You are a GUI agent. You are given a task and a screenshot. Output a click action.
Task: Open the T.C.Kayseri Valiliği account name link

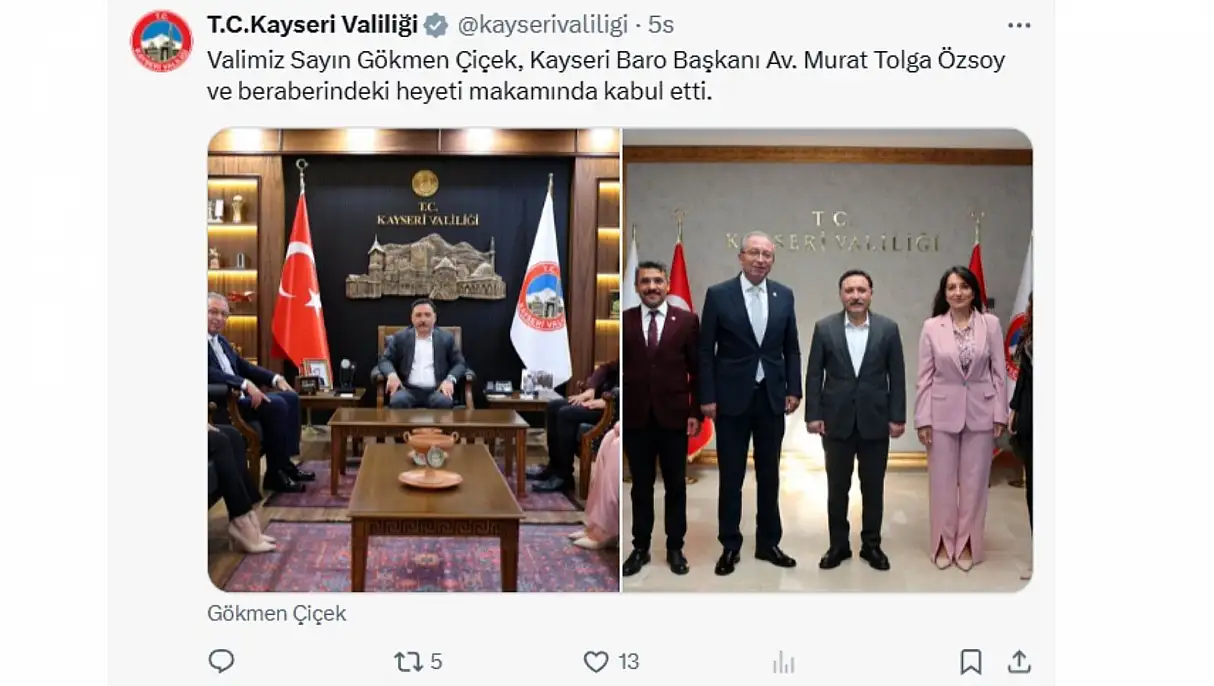pyautogui.click(x=313, y=24)
